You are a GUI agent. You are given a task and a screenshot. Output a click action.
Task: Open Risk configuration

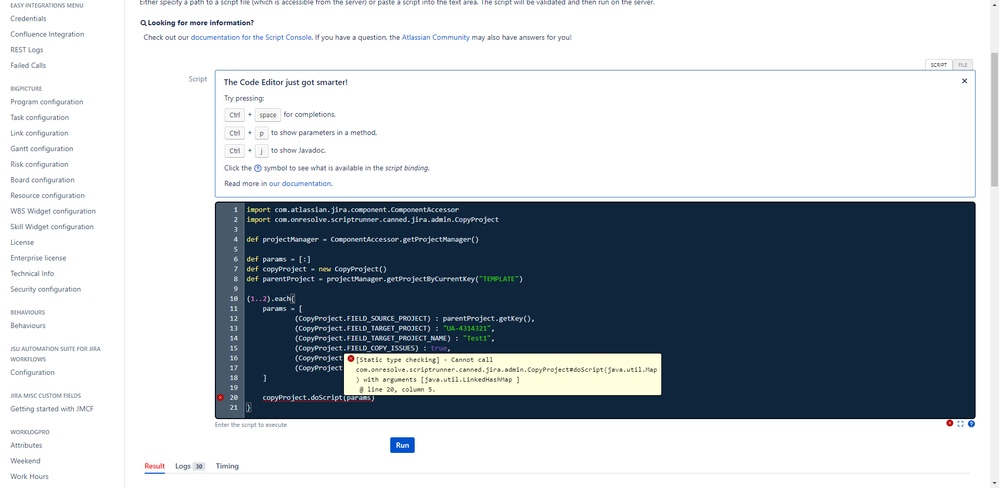40,164
